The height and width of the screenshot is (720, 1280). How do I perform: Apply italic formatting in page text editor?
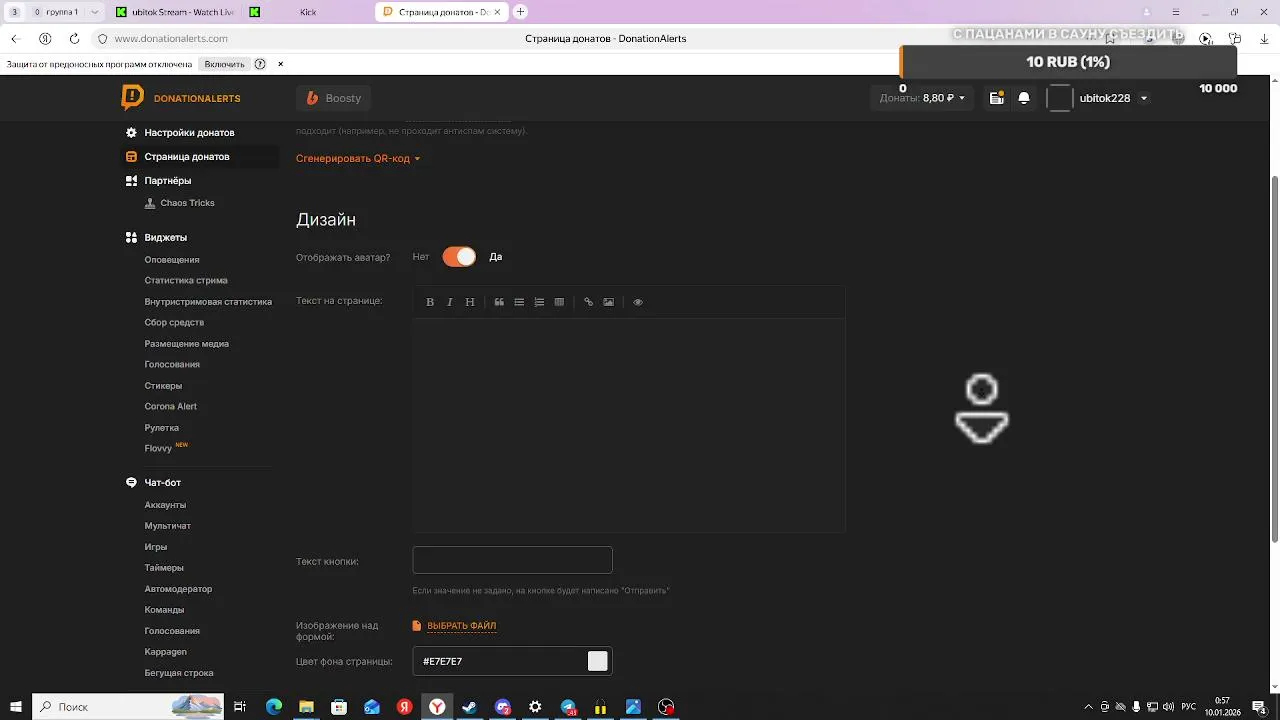450,302
